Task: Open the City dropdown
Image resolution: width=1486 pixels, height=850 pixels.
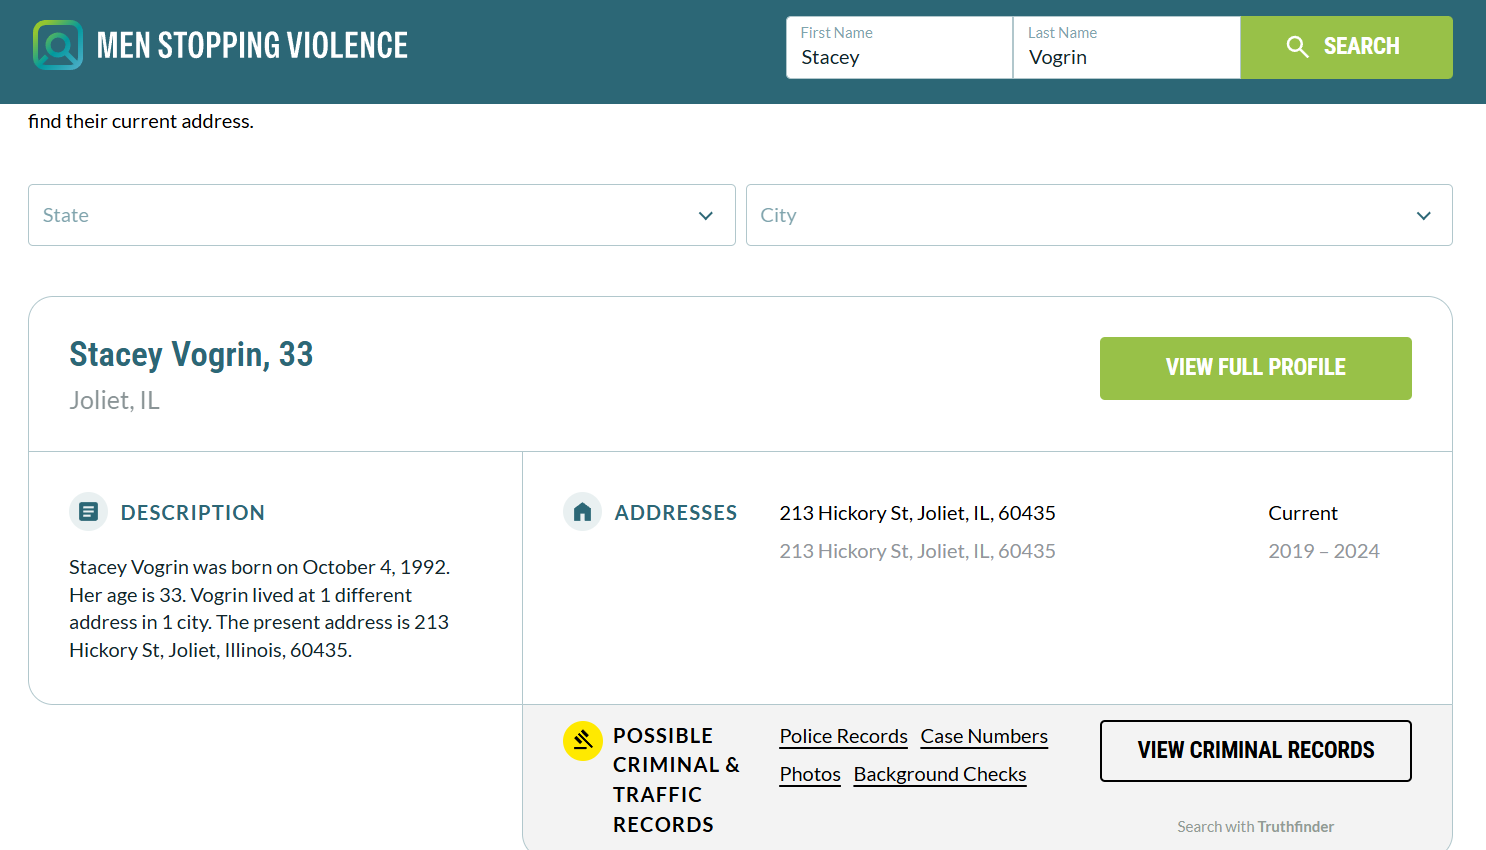Action: tap(1098, 215)
